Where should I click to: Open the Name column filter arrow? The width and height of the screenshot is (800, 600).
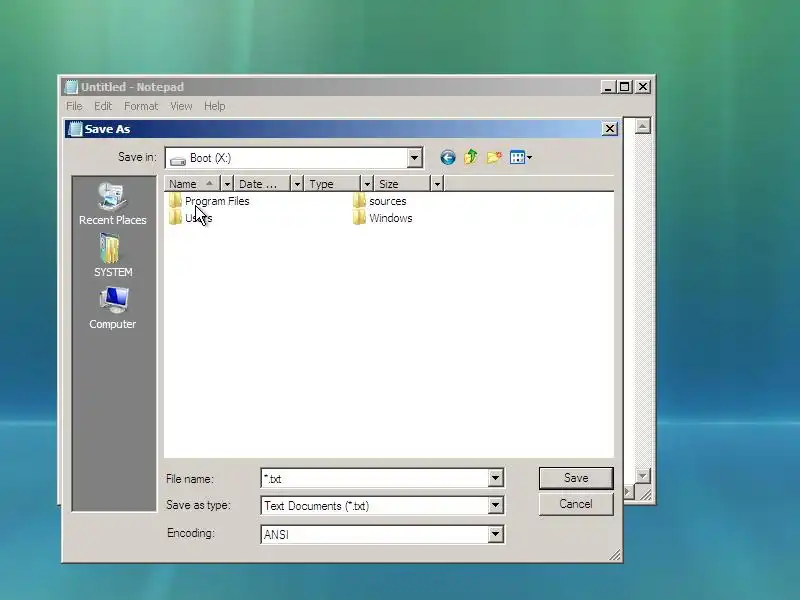click(x=227, y=184)
